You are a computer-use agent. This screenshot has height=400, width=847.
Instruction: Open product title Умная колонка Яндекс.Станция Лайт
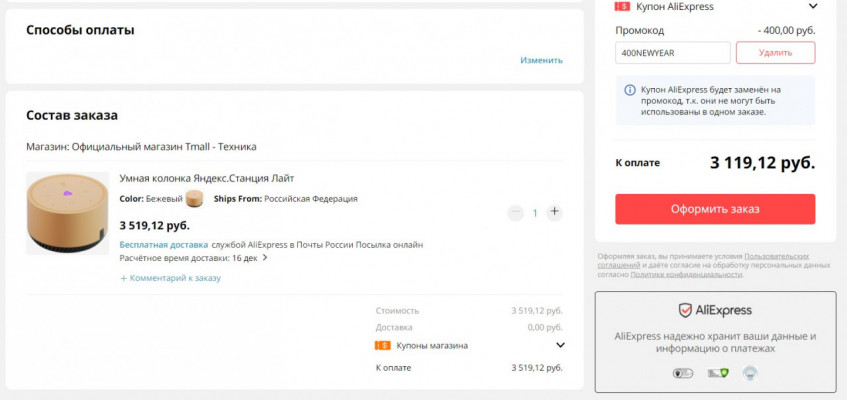coord(206,178)
